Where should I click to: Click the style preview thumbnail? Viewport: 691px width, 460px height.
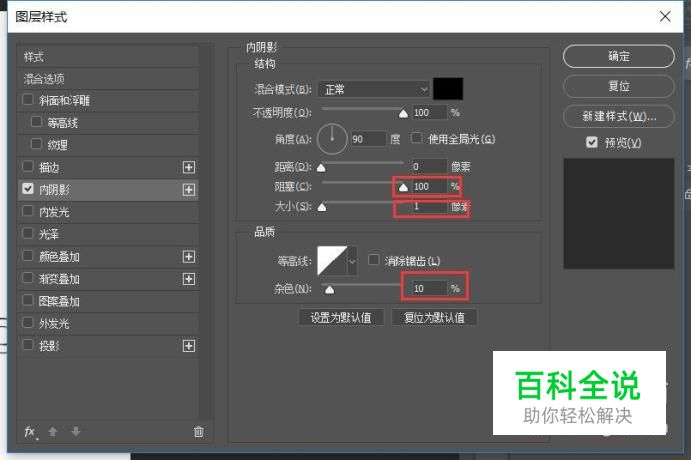click(619, 214)
